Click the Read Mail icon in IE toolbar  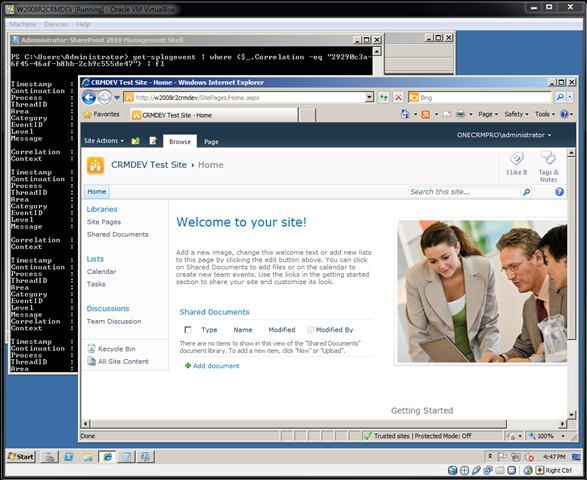point(447,114)
